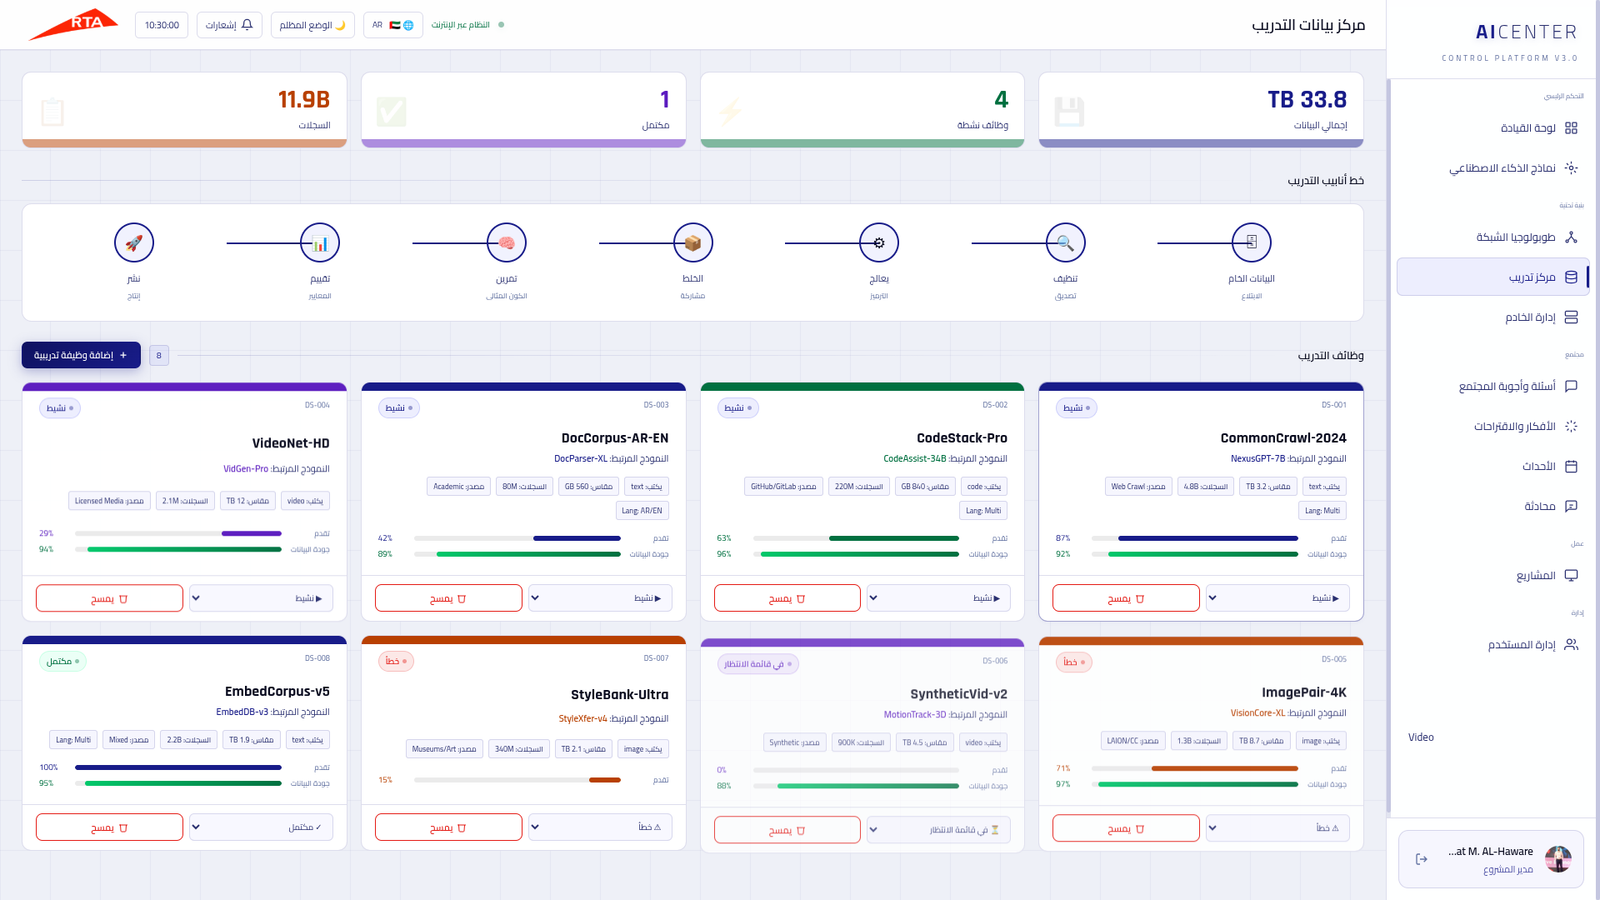Image resolution: width=1600 pixels, height=900 pixels.
Task: Click the trash icon on the SyntheticVid-v2 card
Action: [x=801, y=831]
